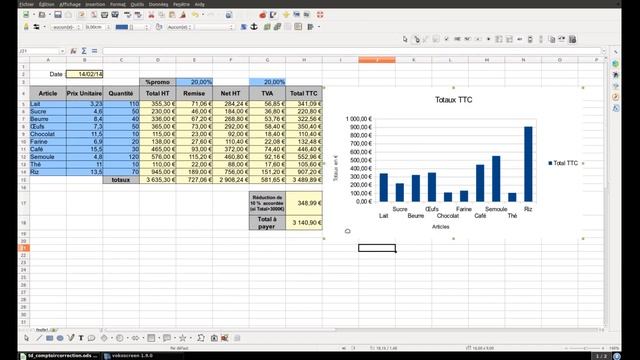Select the Rectangle drawing tool
The image size is (640, 360).
(x=49, y=338)
